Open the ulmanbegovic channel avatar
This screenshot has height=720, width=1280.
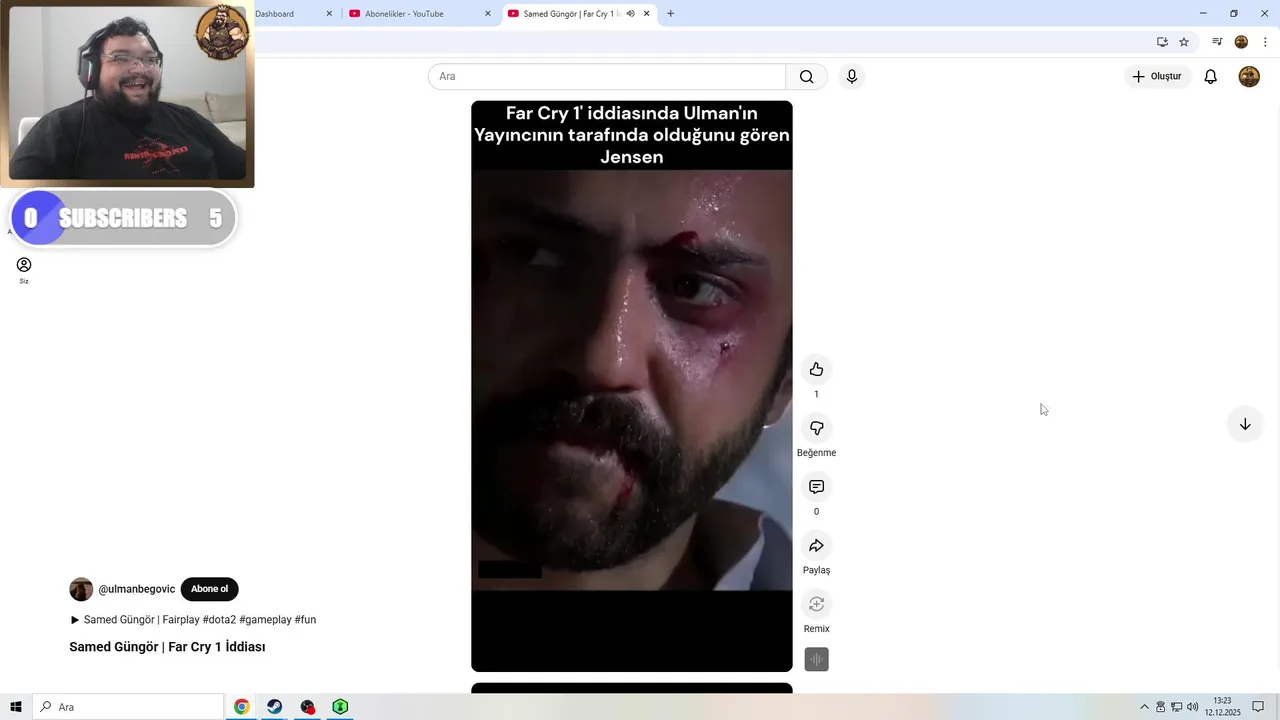[81, 589]
